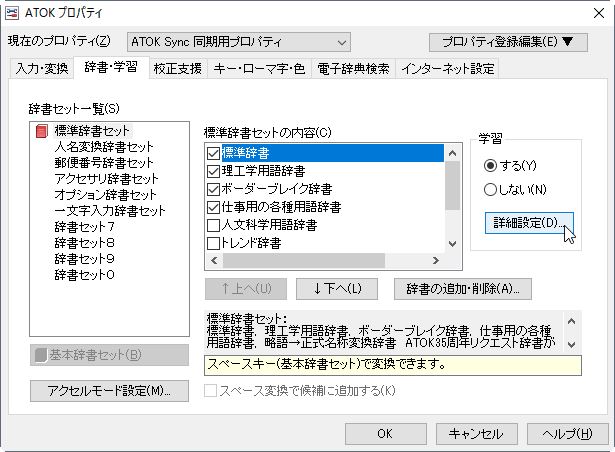
Task: Select the 学習 しない(N) radio button
Action: pos(490,190)
